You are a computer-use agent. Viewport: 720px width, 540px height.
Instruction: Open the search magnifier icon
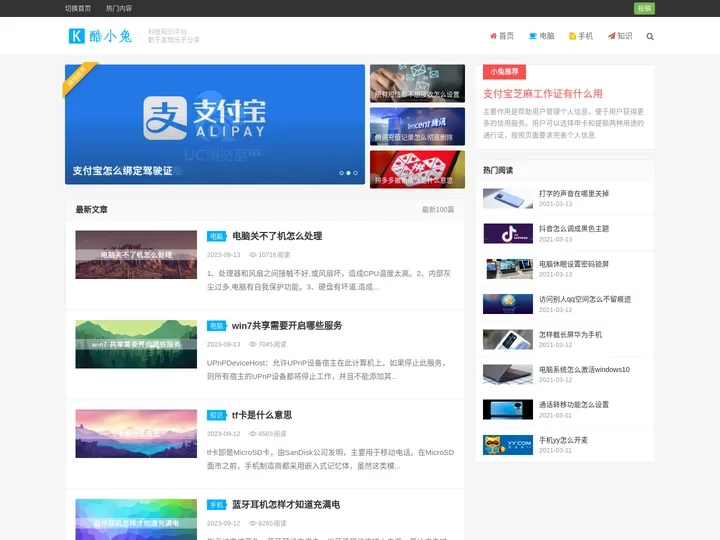(x=650, y=36)
